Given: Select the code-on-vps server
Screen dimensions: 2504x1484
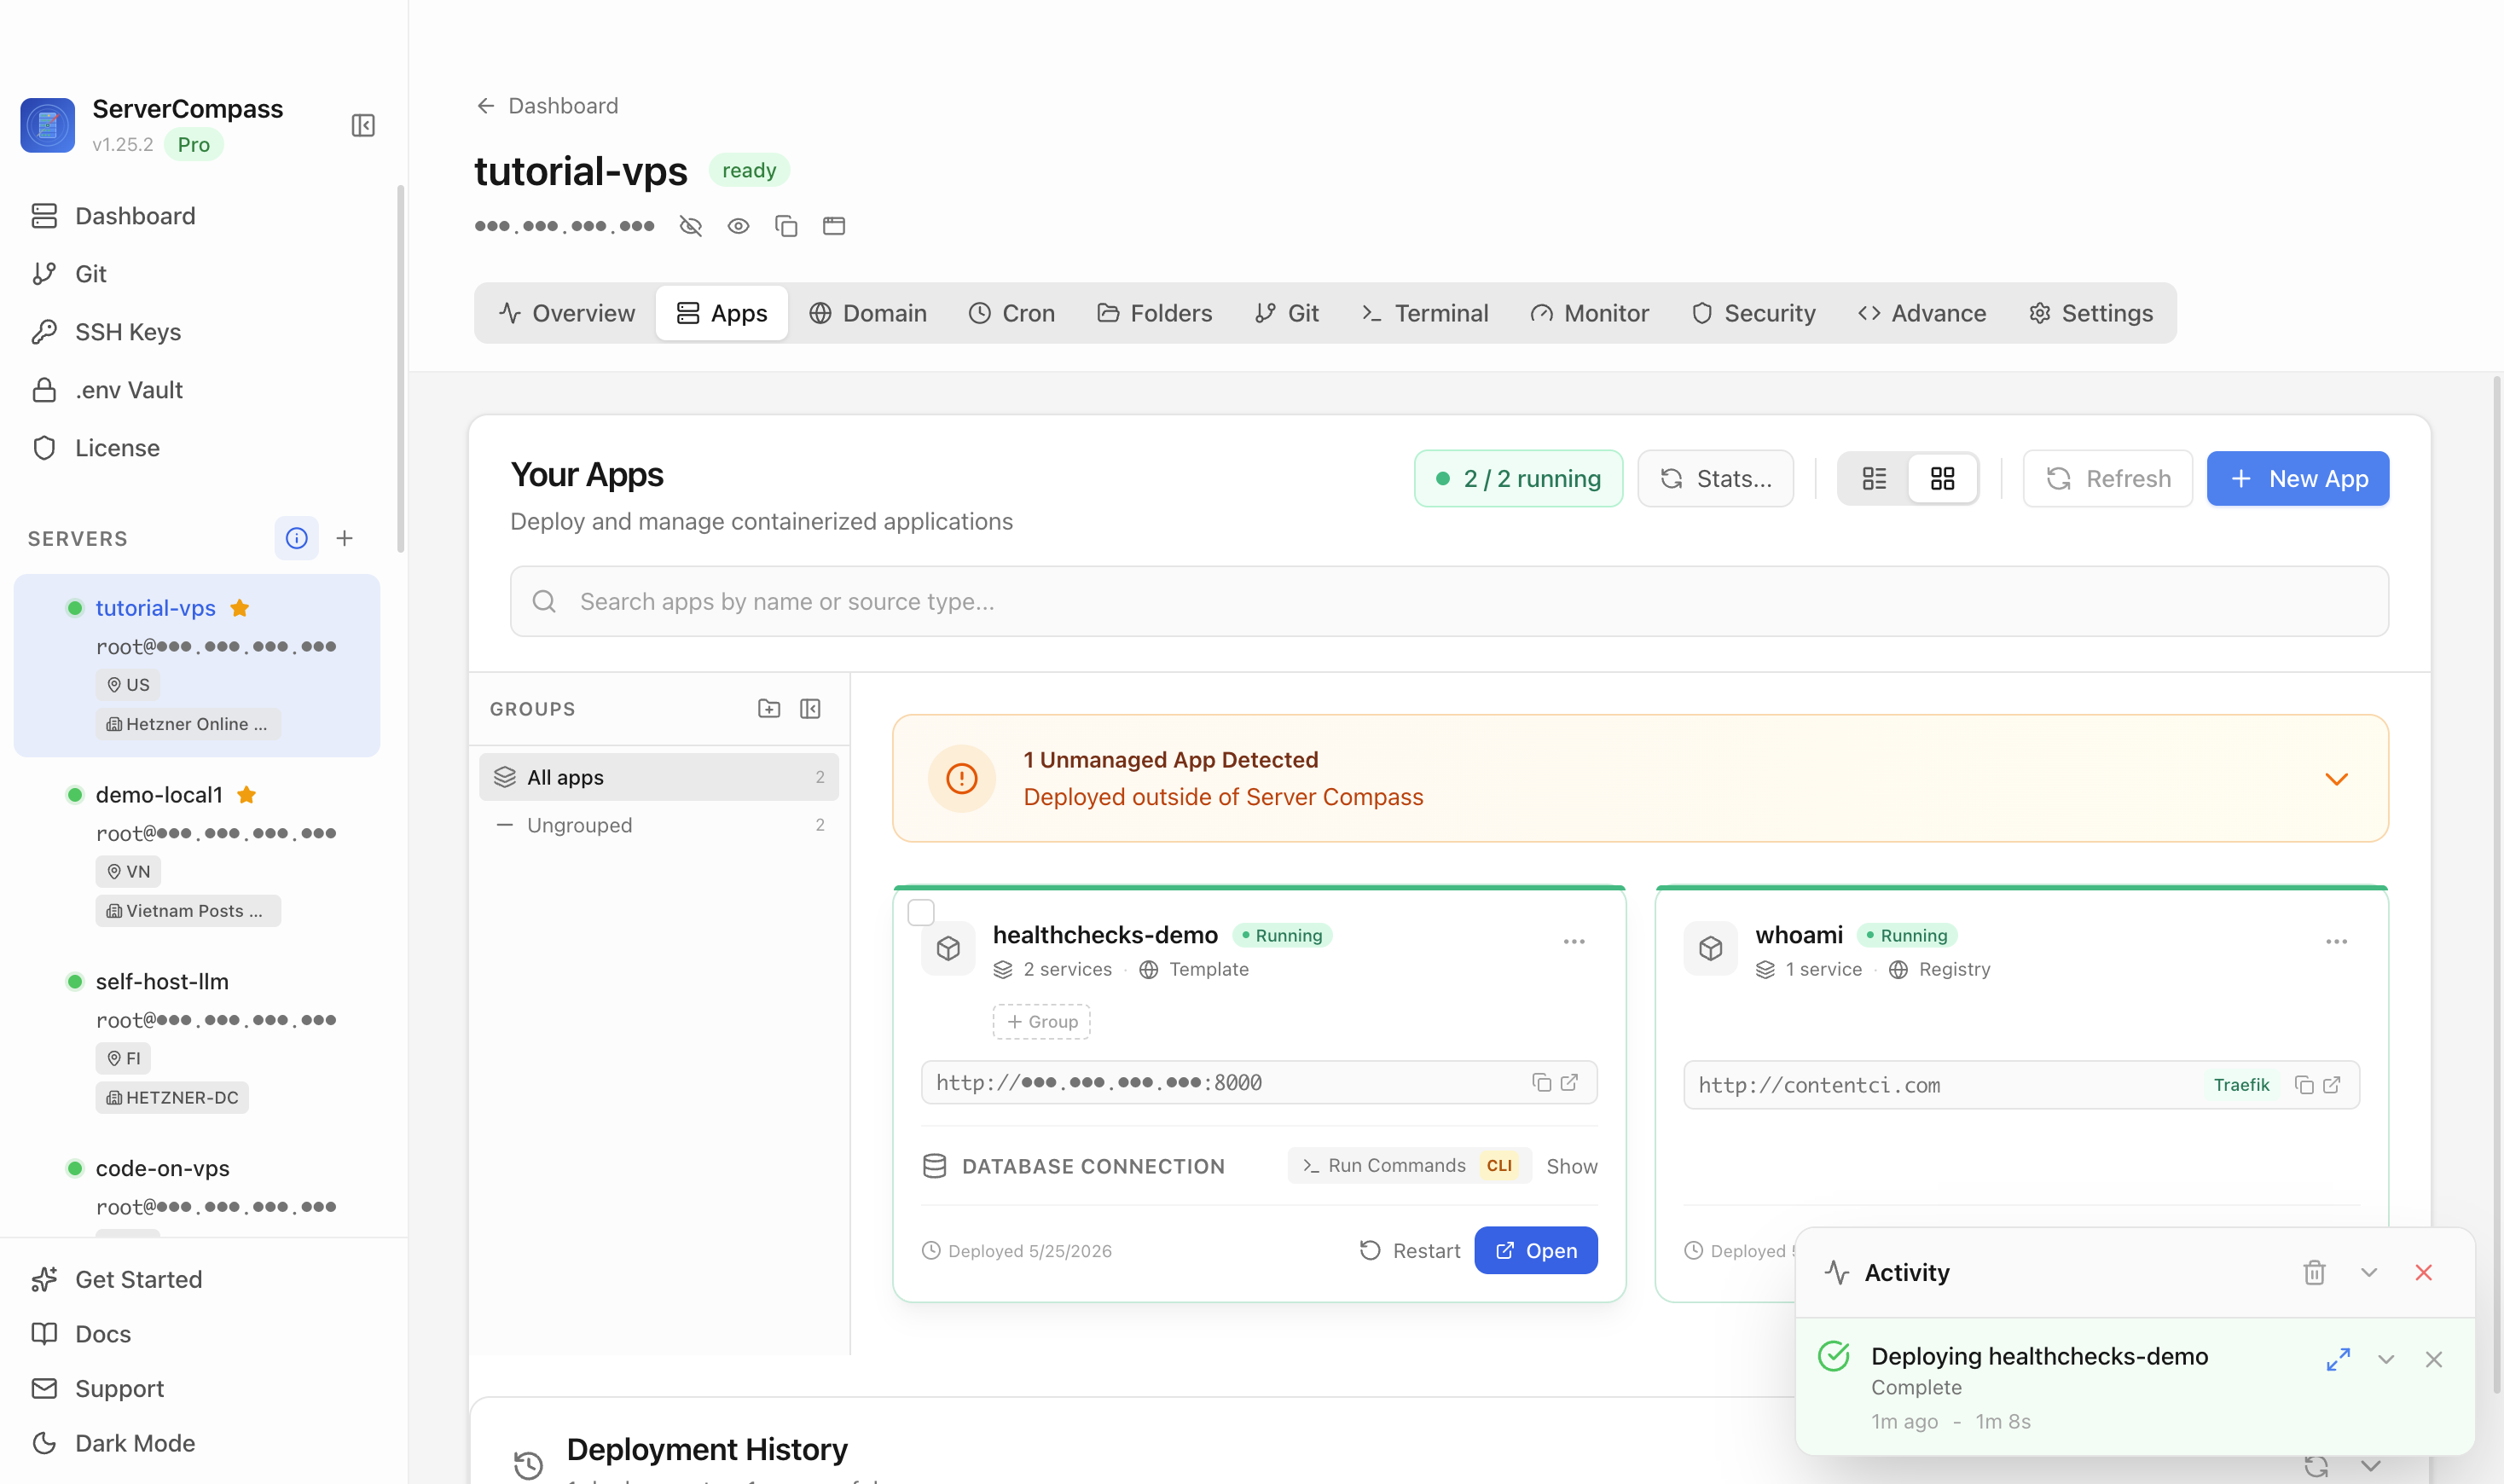Looking at the screenshot, I should pyautogui.click(x=197, y=1187).
